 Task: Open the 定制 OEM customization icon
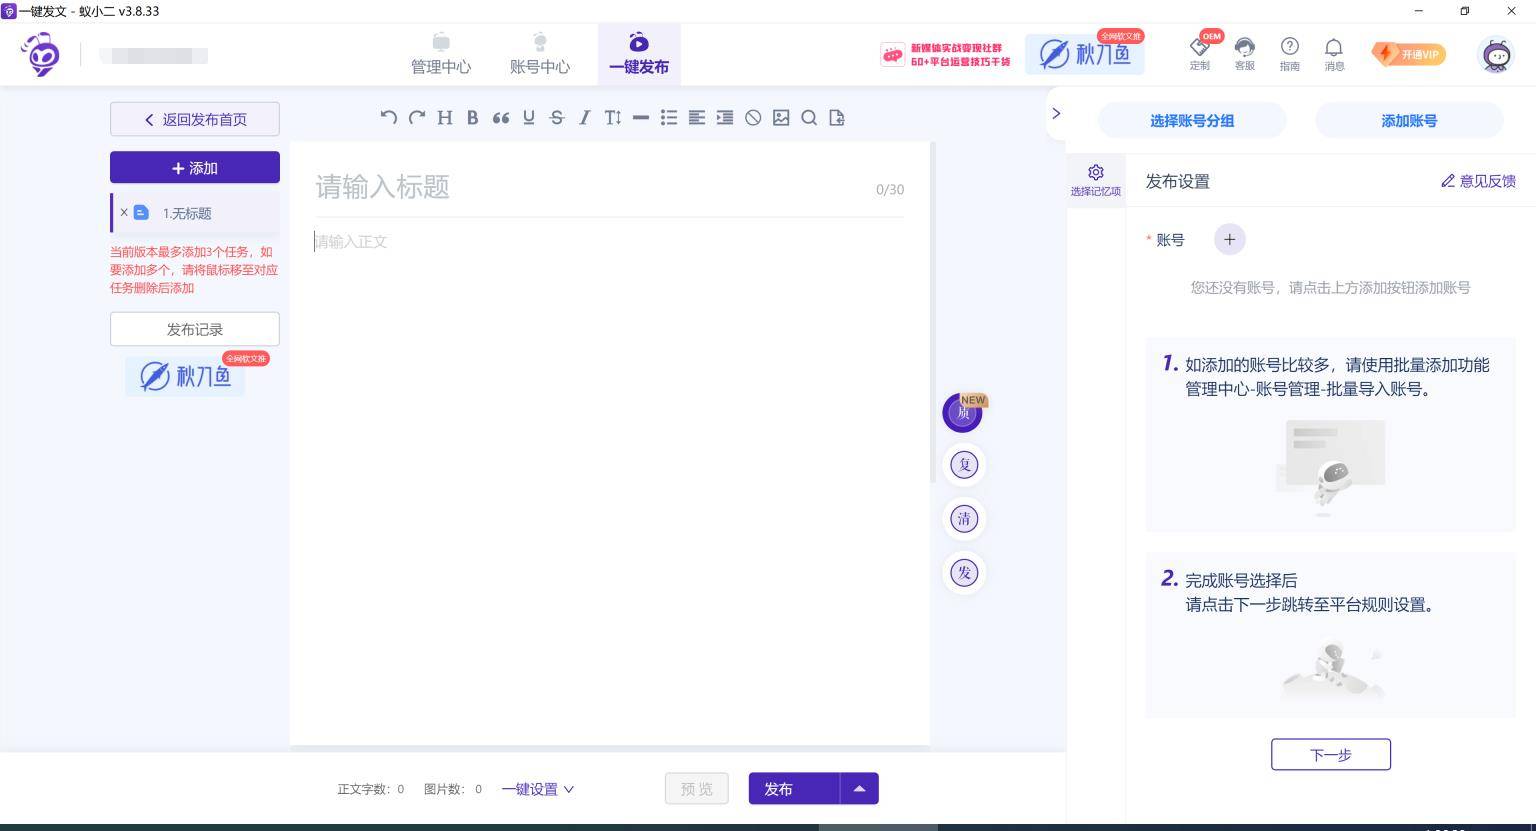(x=1200, y=53)
